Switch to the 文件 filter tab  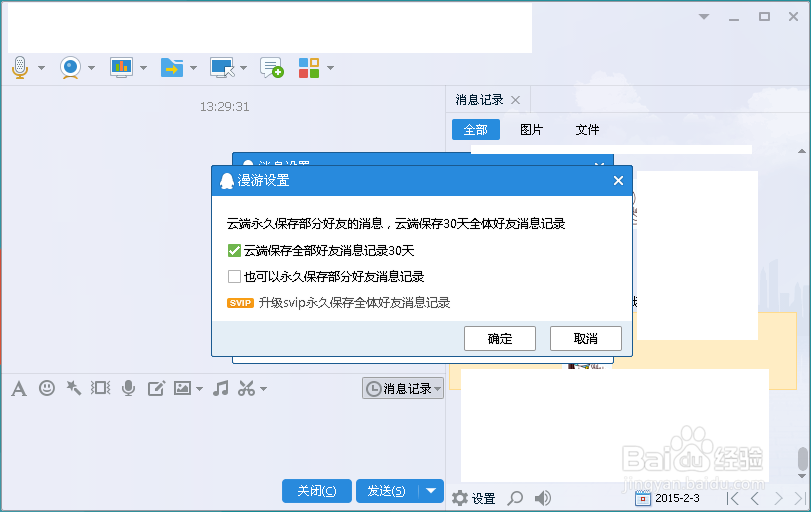tap(588, 129)
